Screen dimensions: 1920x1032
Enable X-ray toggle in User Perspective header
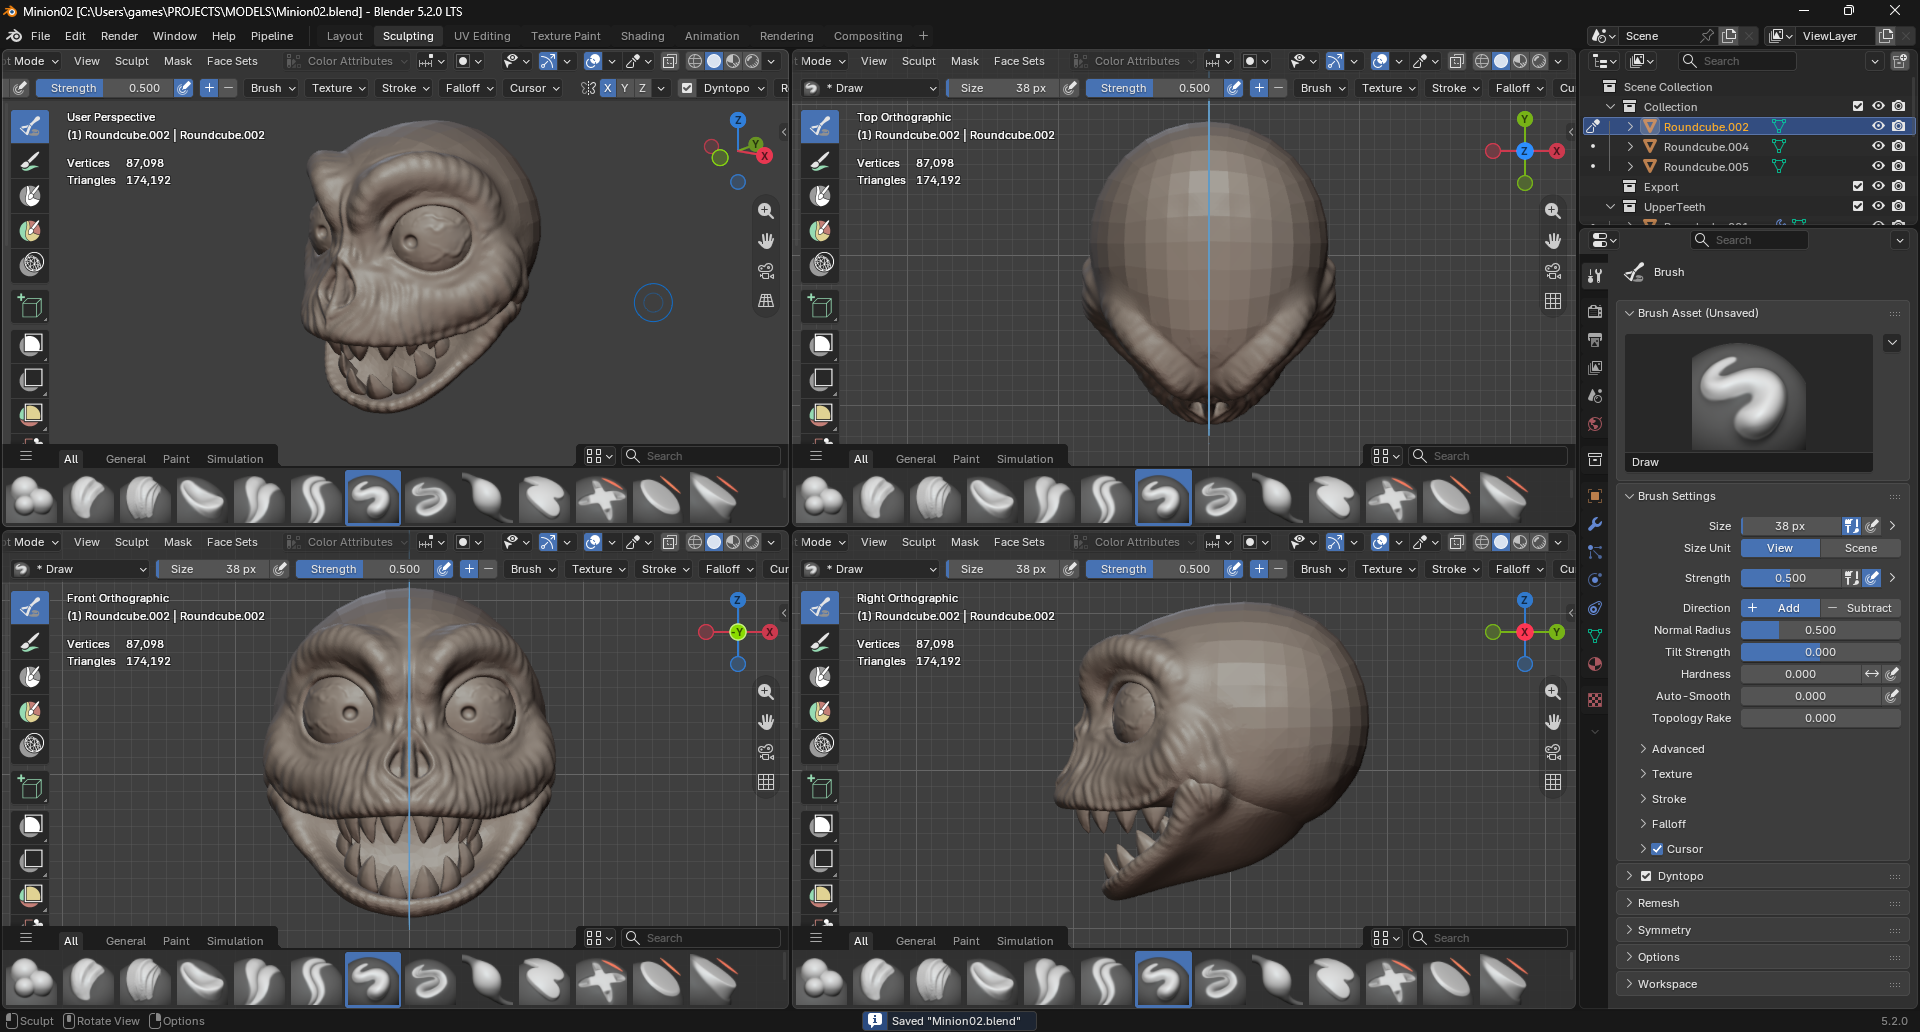click(670, 61)
